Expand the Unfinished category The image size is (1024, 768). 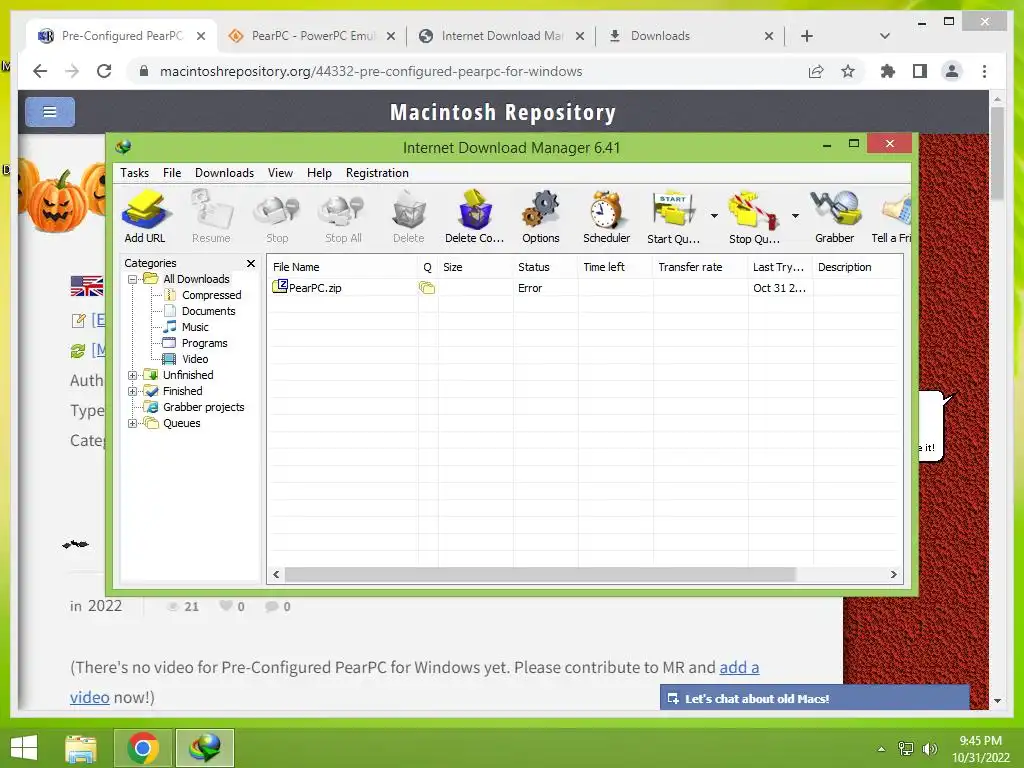pyautogui.click(x=133, y=376)
